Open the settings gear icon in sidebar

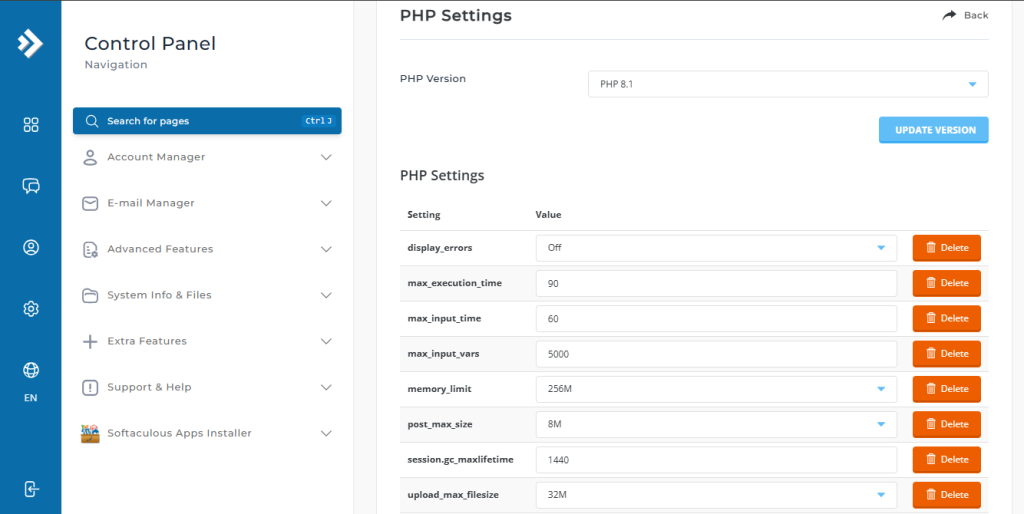pyautogui.click(x=31, y=309)
